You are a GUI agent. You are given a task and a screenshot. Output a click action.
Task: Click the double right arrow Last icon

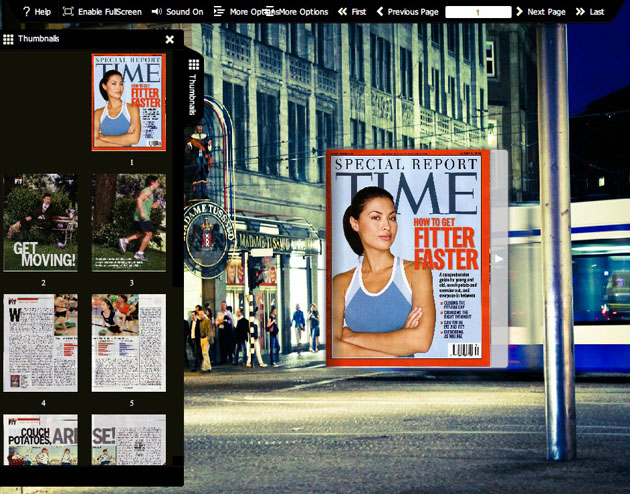point(580,12)
